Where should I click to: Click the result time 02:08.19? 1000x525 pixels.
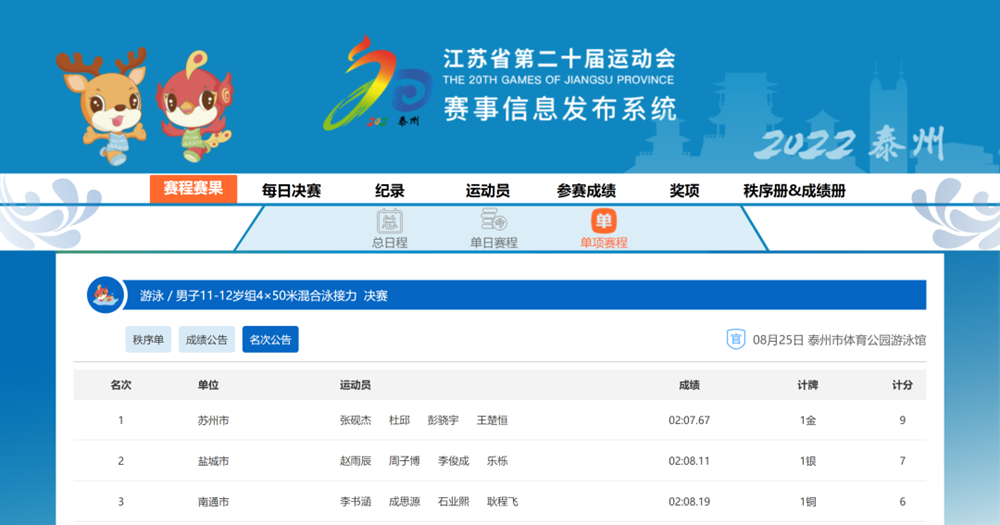click(689, 502)
